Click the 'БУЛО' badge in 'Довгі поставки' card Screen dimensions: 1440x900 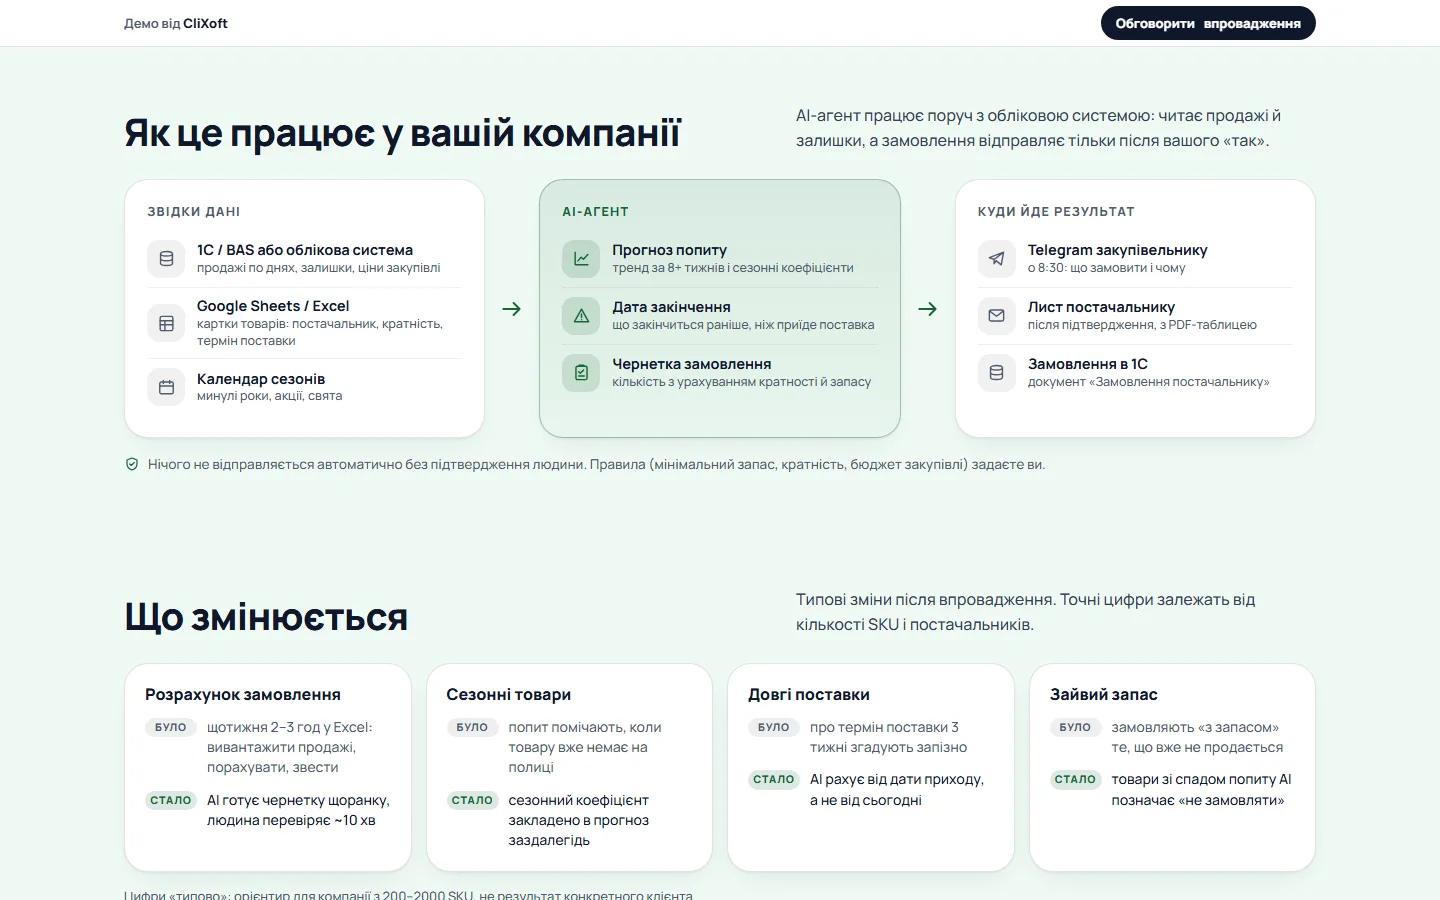(774, 728)
